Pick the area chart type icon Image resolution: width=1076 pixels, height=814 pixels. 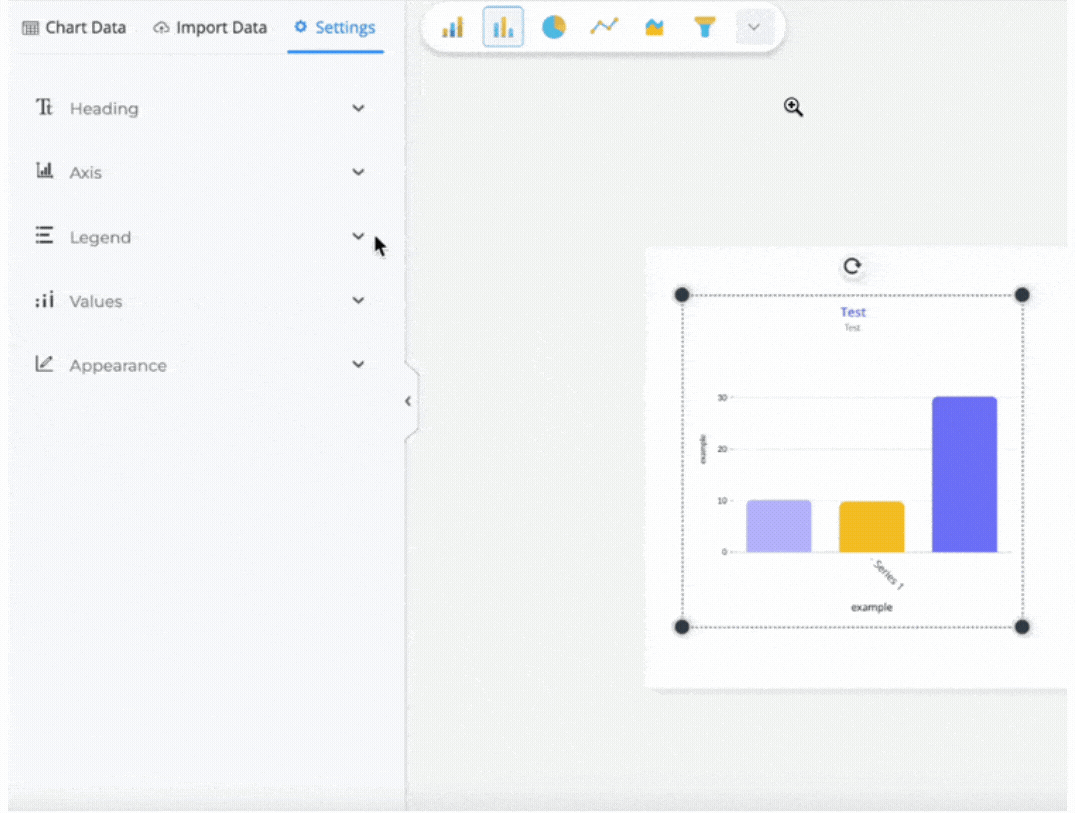(655, 27)
